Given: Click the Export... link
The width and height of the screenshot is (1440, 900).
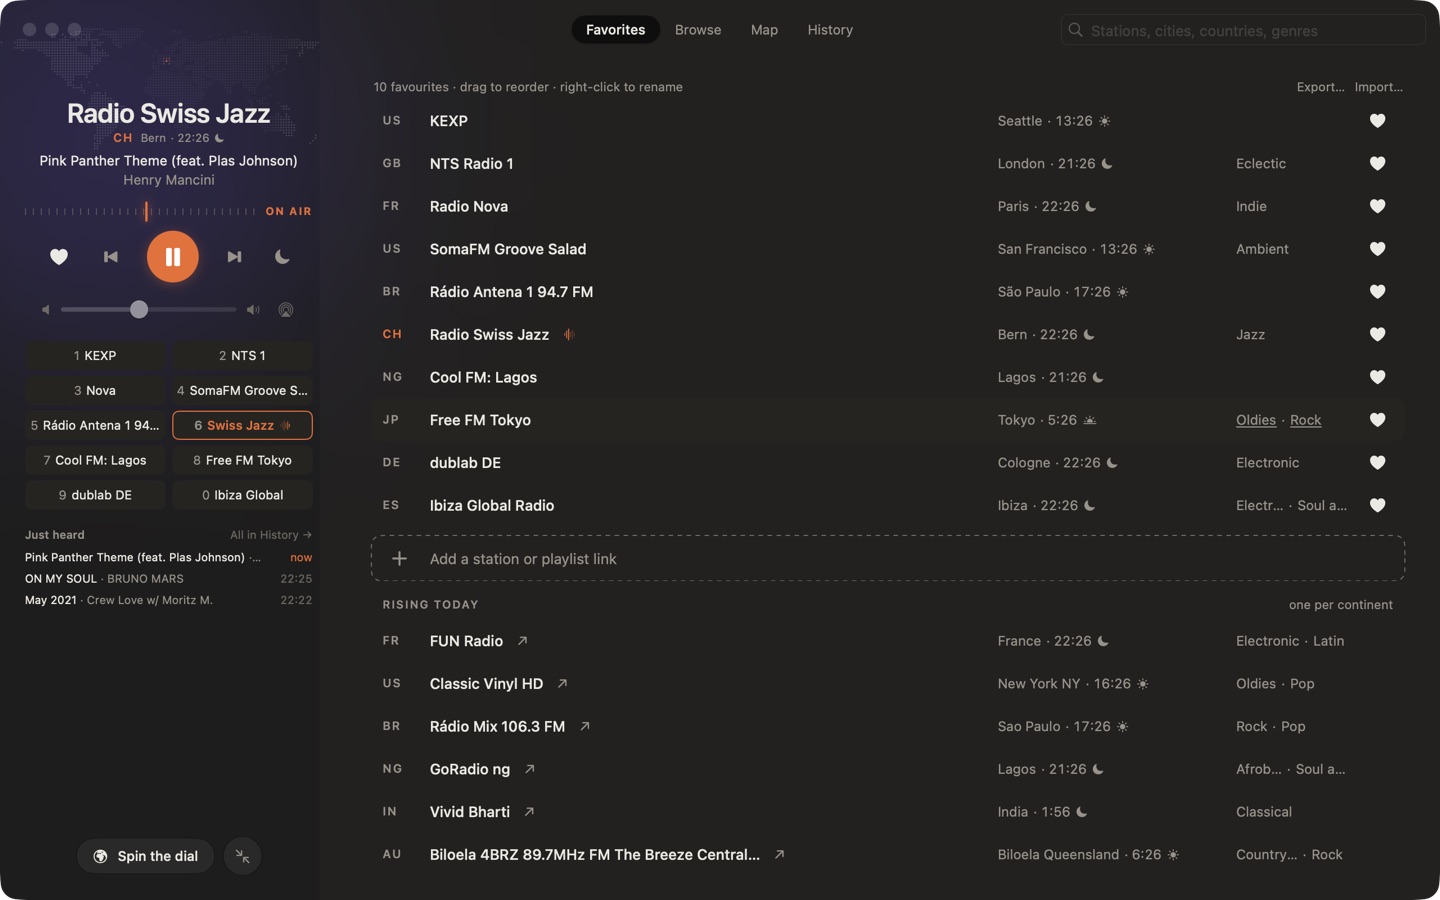Looking at the screenshot, I should (x=1320, y=87).
